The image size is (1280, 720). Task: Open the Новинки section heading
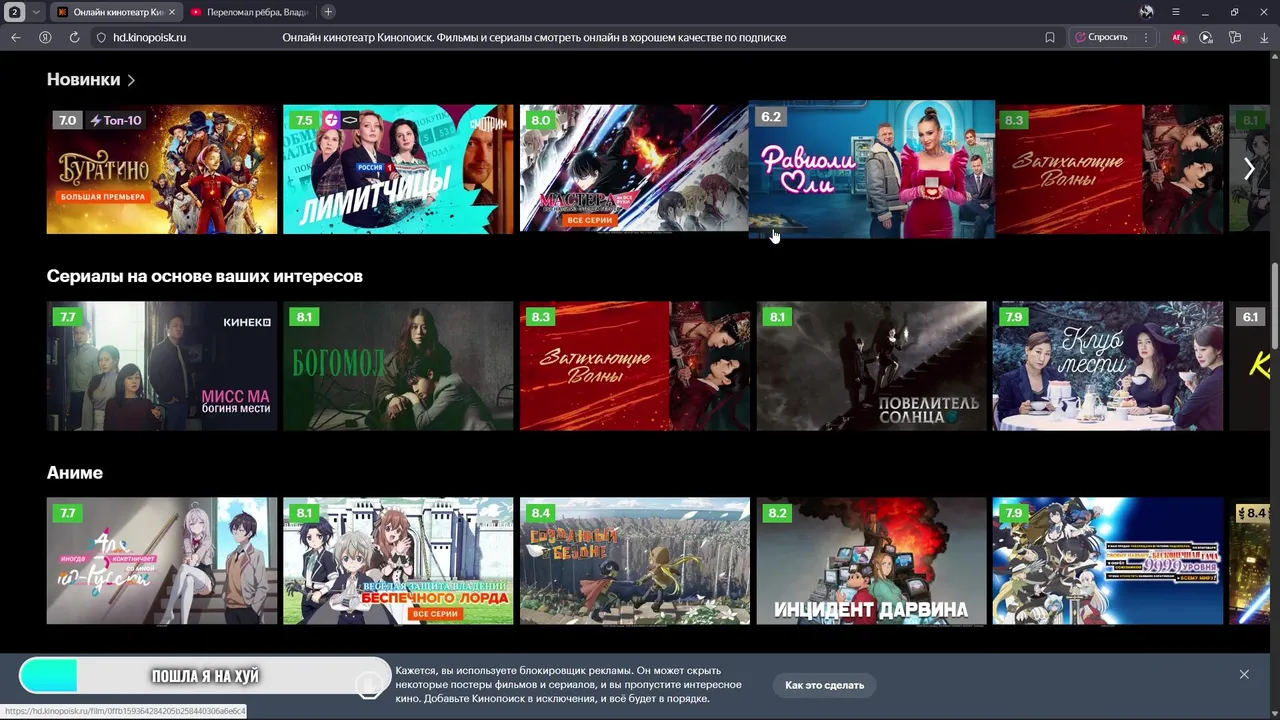(84, 79)
